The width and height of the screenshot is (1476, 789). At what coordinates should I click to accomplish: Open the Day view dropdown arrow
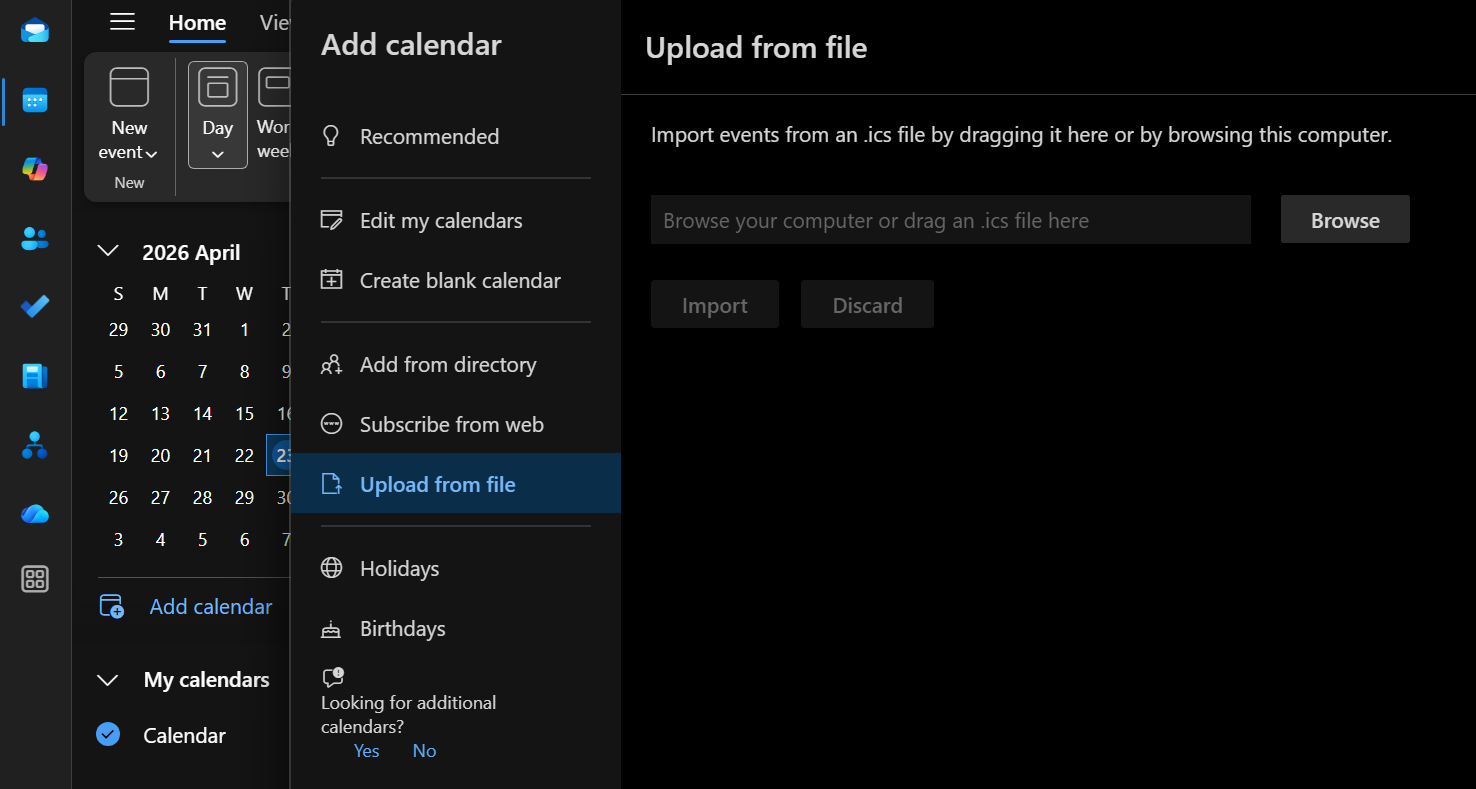217,155
